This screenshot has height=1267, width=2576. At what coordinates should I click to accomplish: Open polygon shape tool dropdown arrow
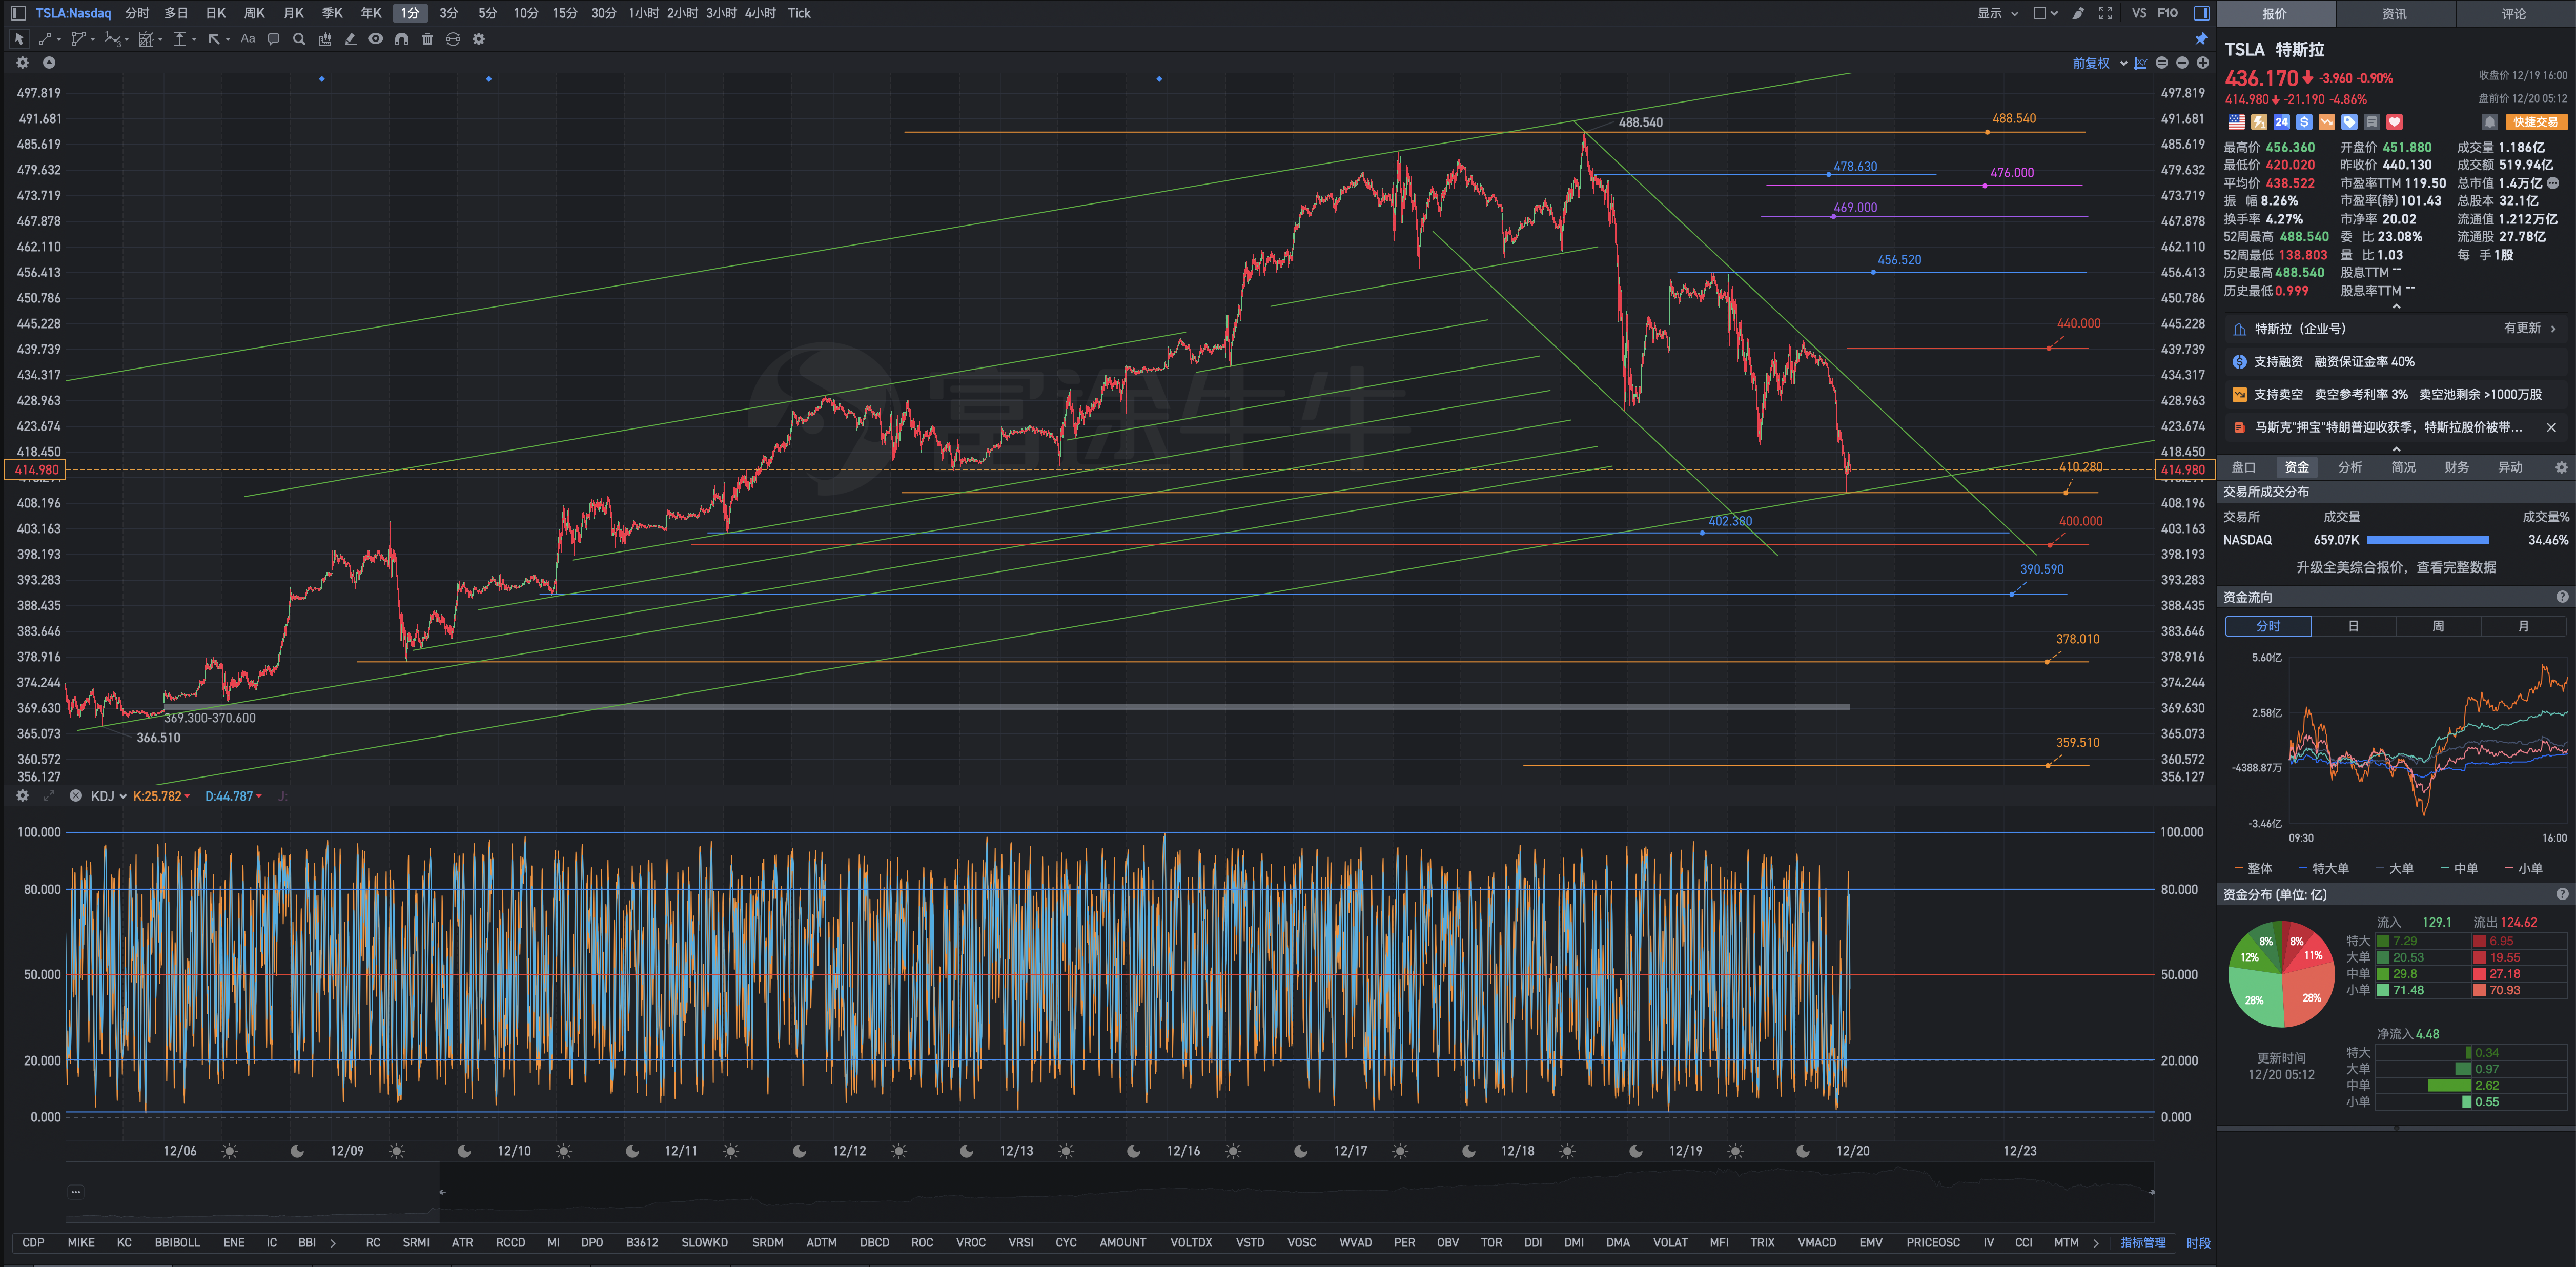[x=92, y=40]
